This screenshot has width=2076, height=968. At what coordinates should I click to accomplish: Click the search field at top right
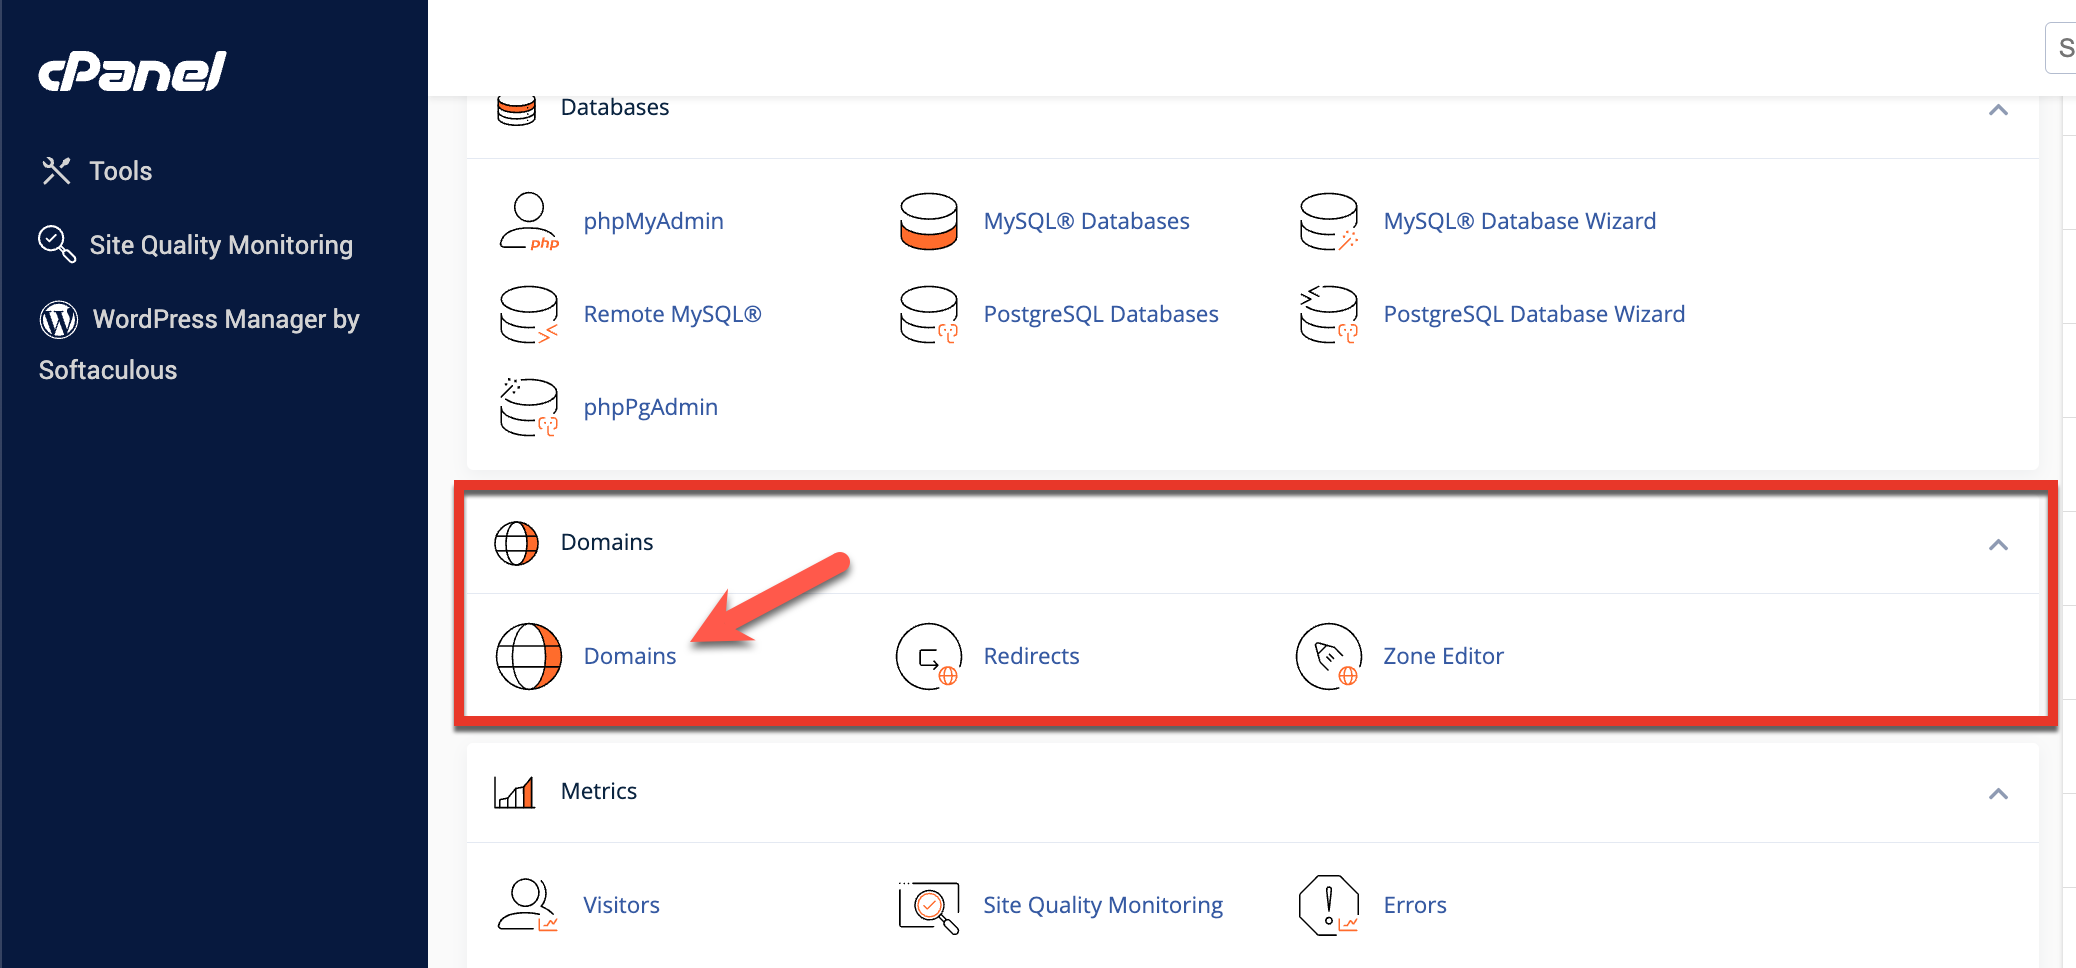coord(2061,48)
